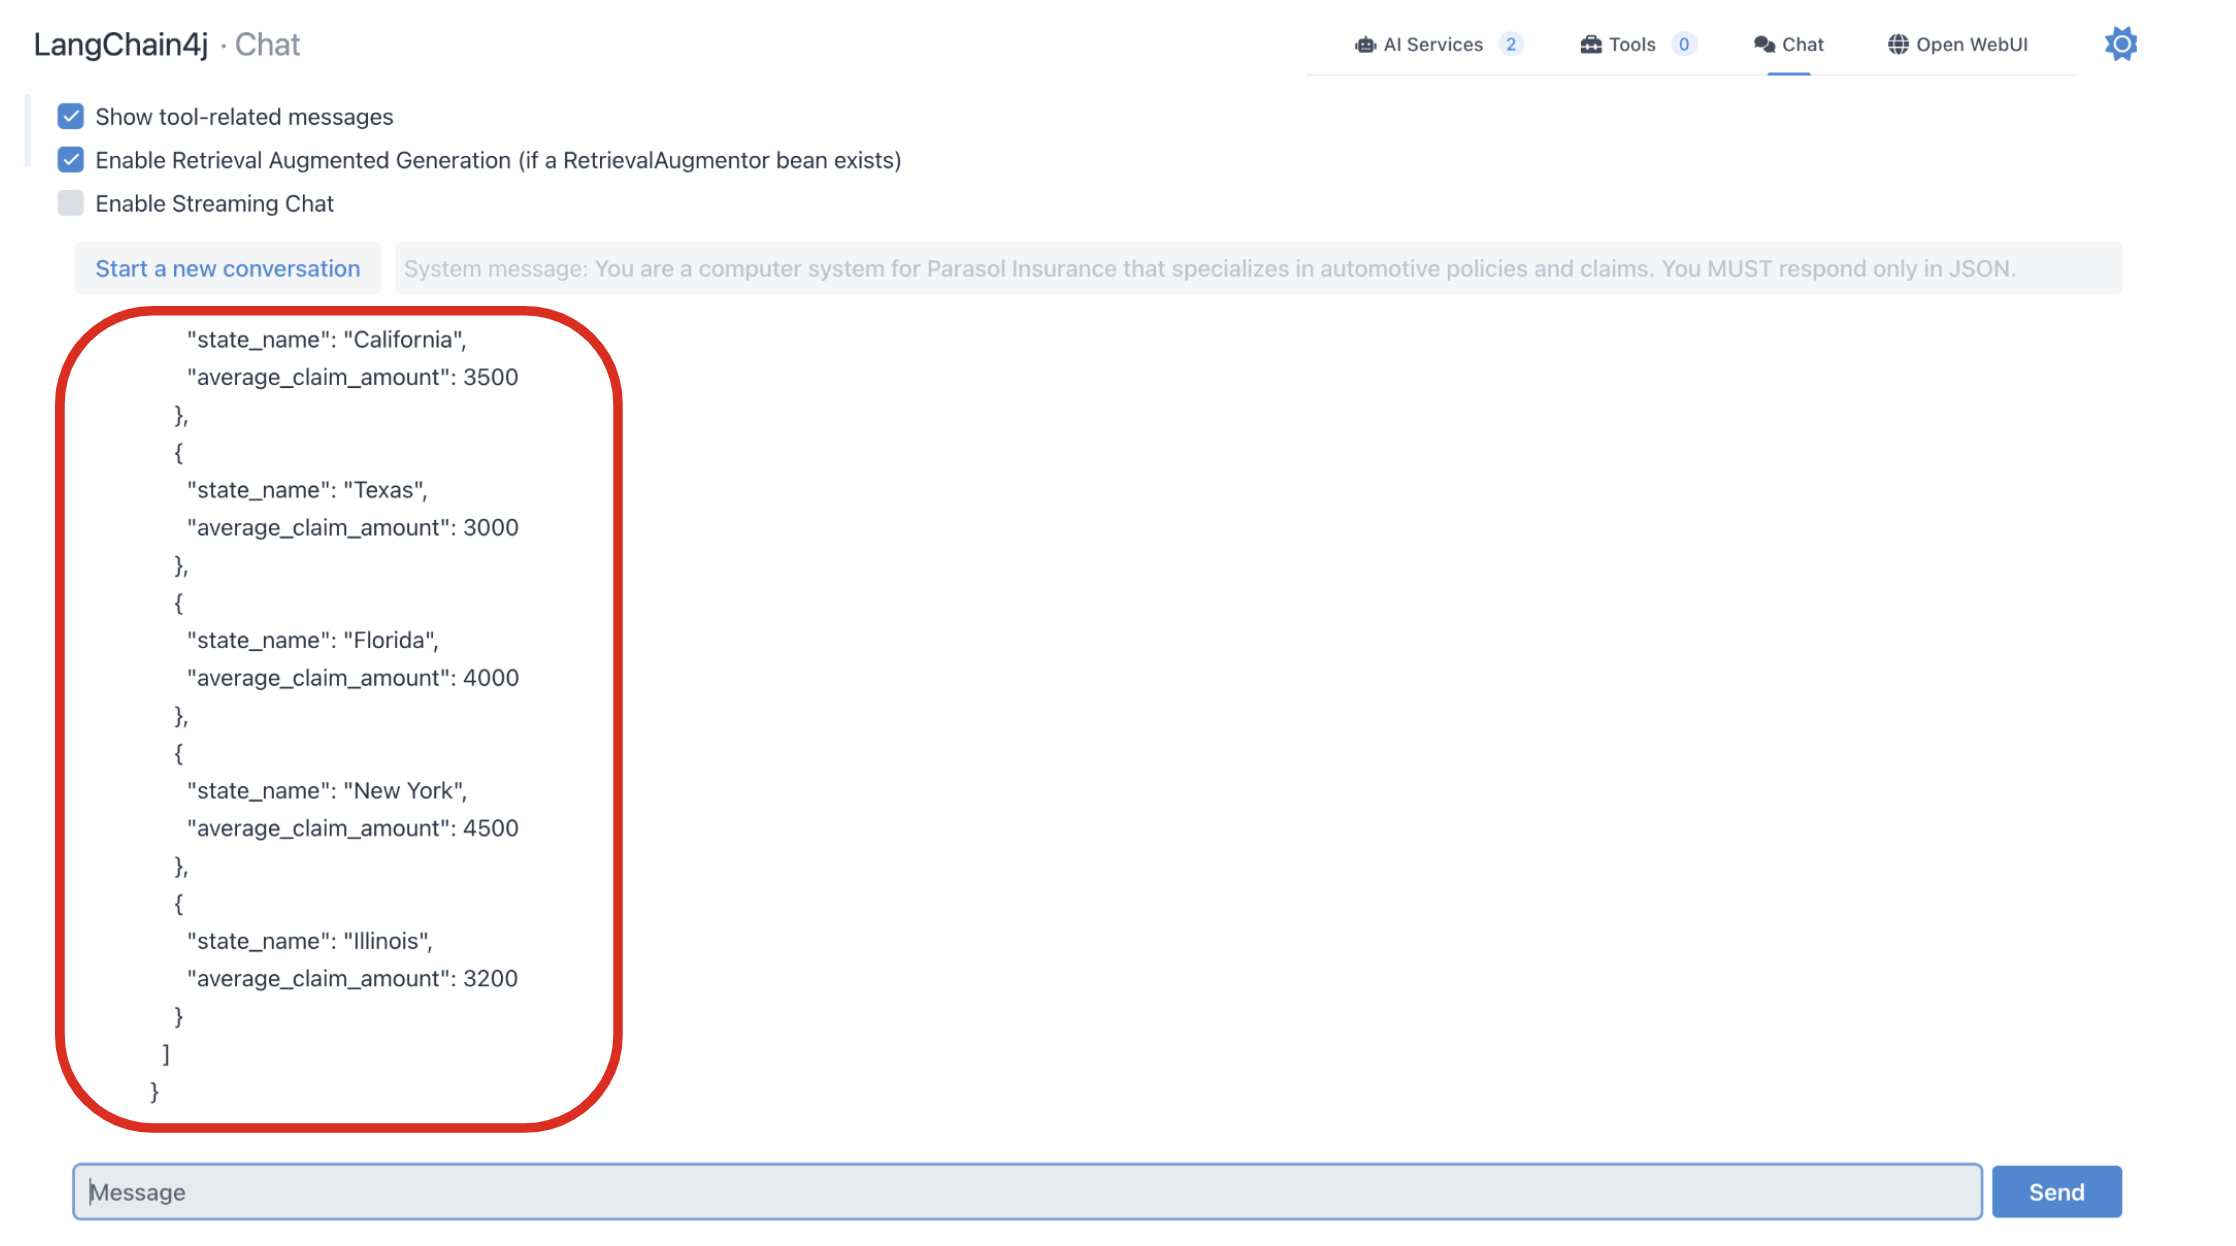Open the Tools tab
The width and height of the screenshot is (2236, 1246).
(x=1638, y=45)
